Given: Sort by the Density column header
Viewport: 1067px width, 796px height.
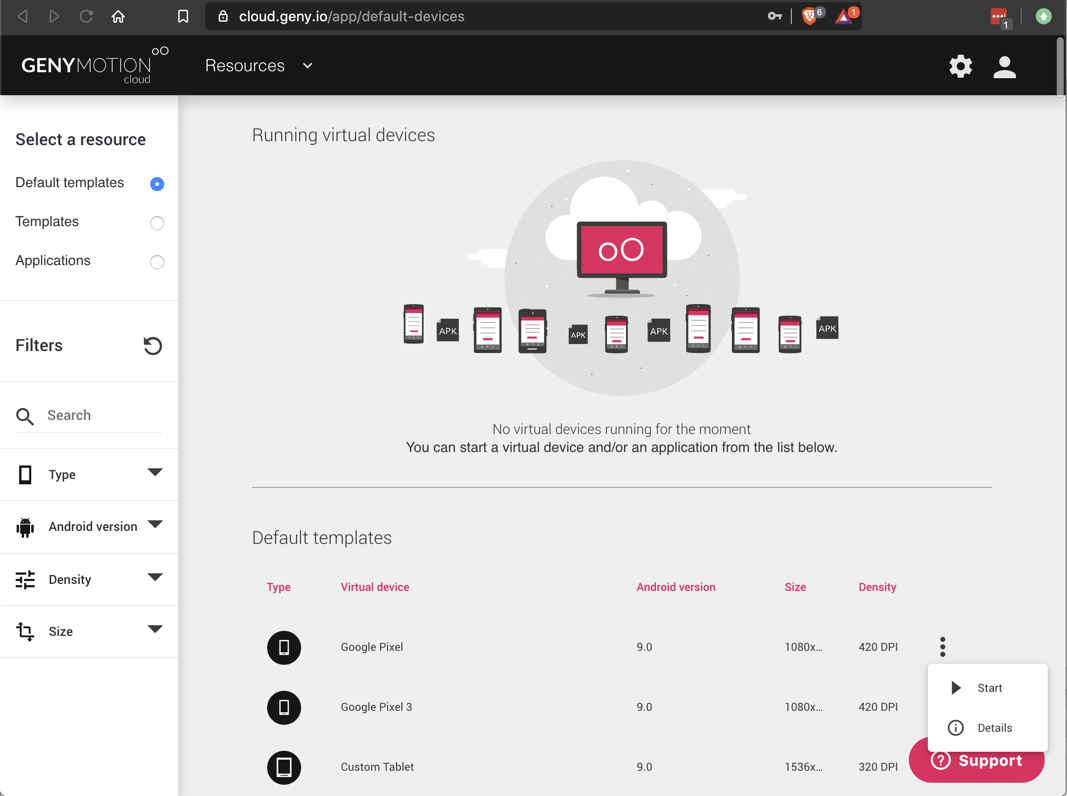Looking at the screenshot, I should click(877, 587).
